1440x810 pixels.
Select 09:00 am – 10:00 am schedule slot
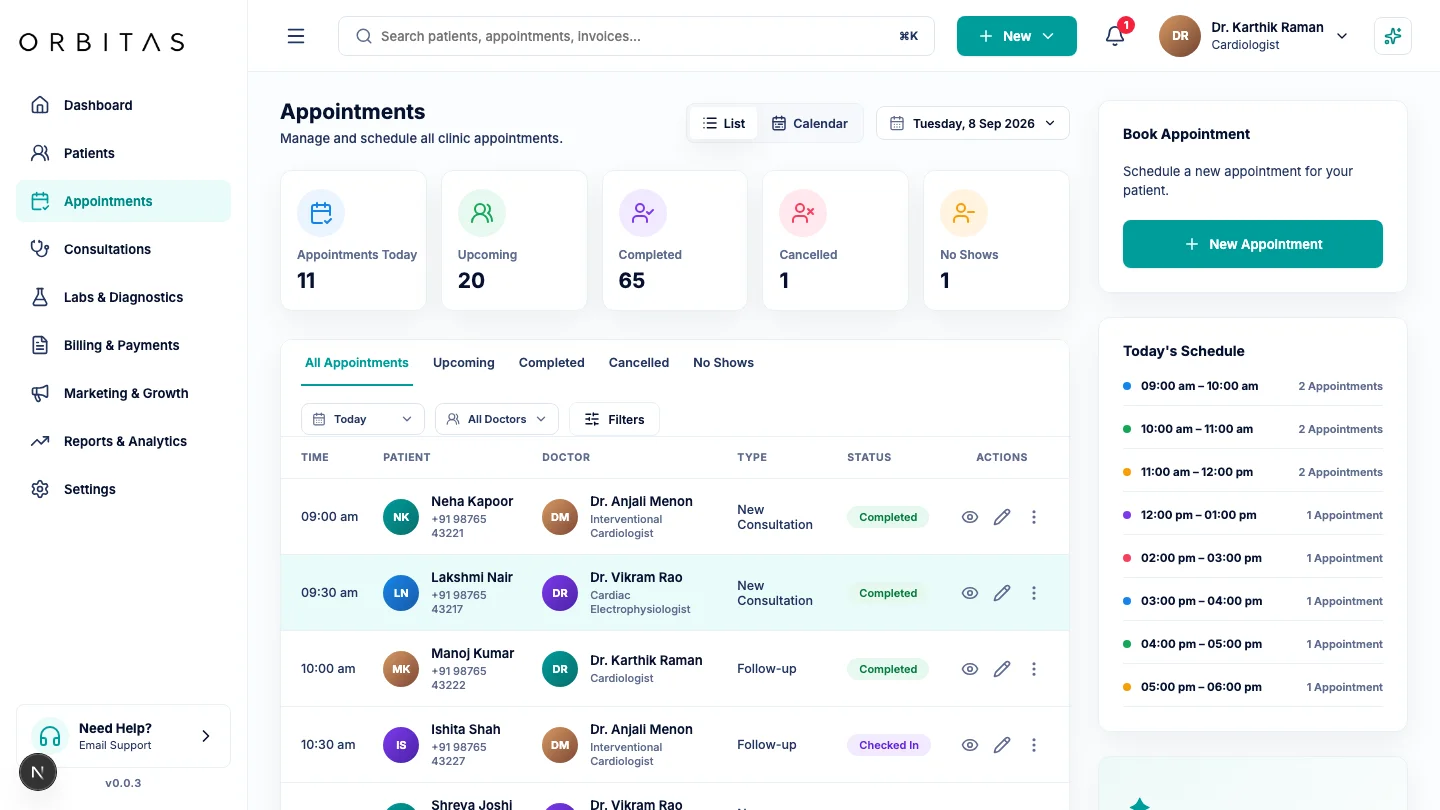pyautogui.click(x=1253, y=386)
